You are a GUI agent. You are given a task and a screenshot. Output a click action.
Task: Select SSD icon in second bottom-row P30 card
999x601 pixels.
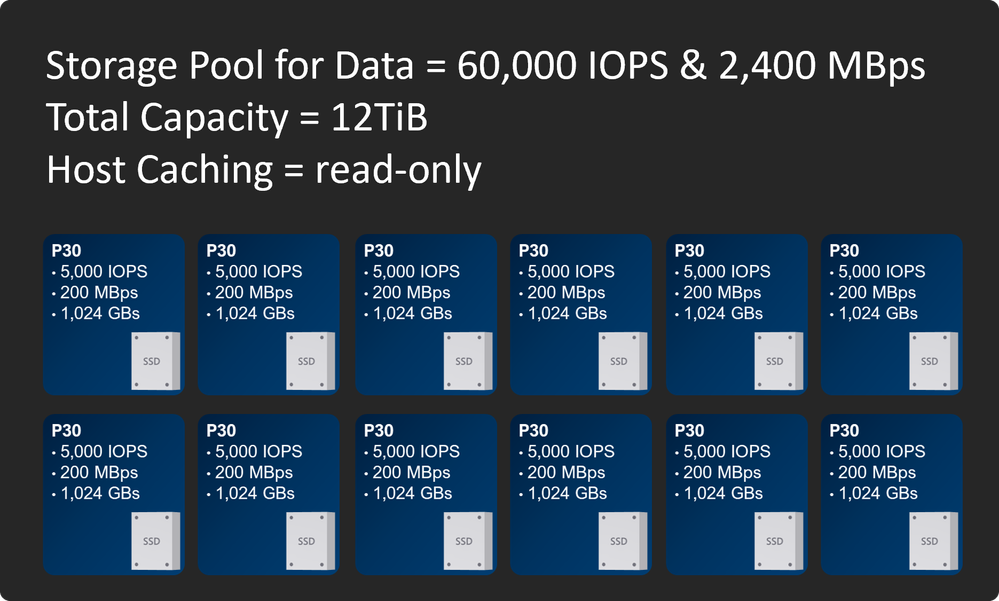click(308, 540)
